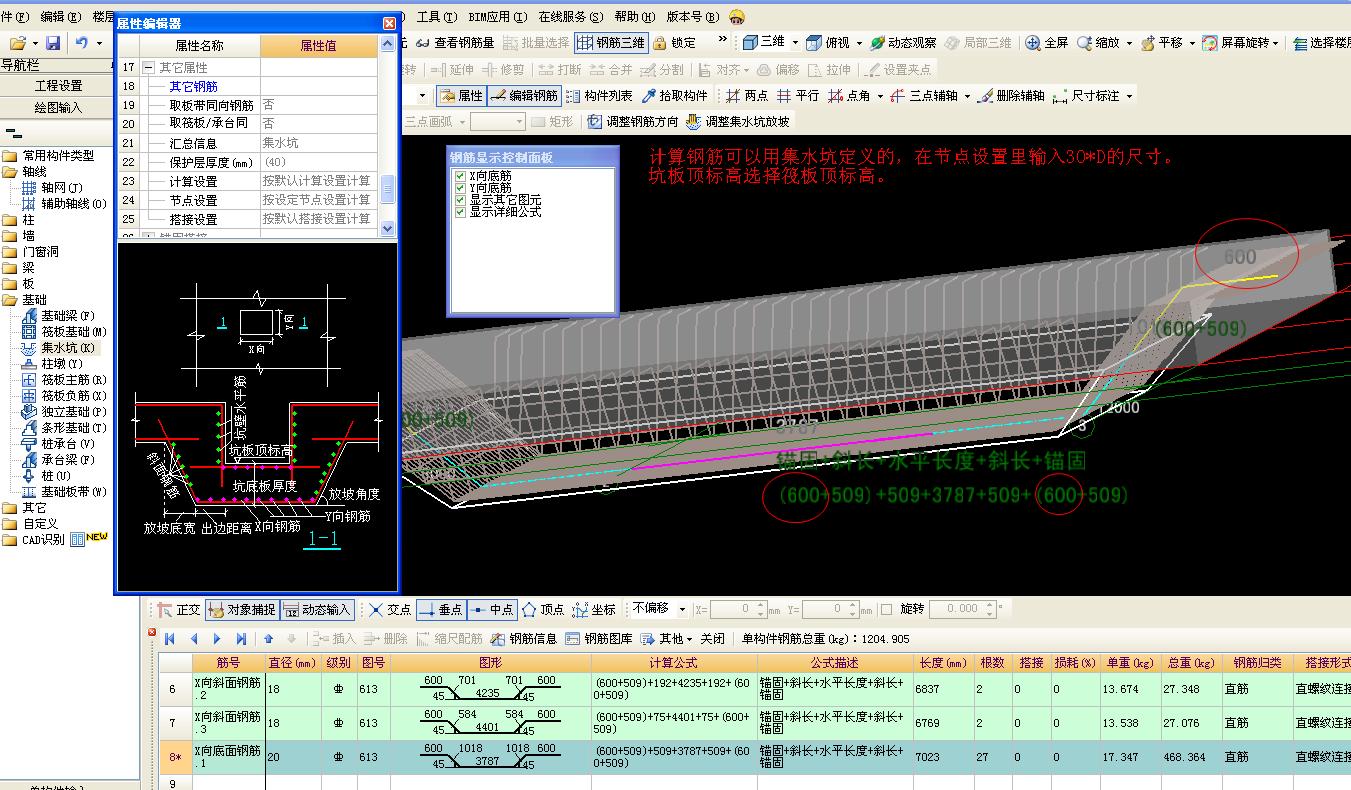Toggle 显示详细公式 checkbox
Screen dimensions: 1351x790
tap(460, 212)
